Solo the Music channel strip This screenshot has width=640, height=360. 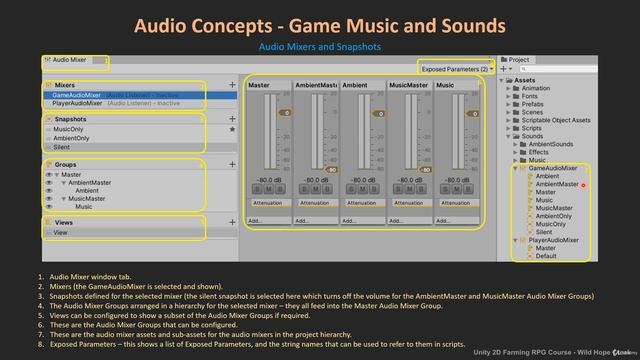445,189
